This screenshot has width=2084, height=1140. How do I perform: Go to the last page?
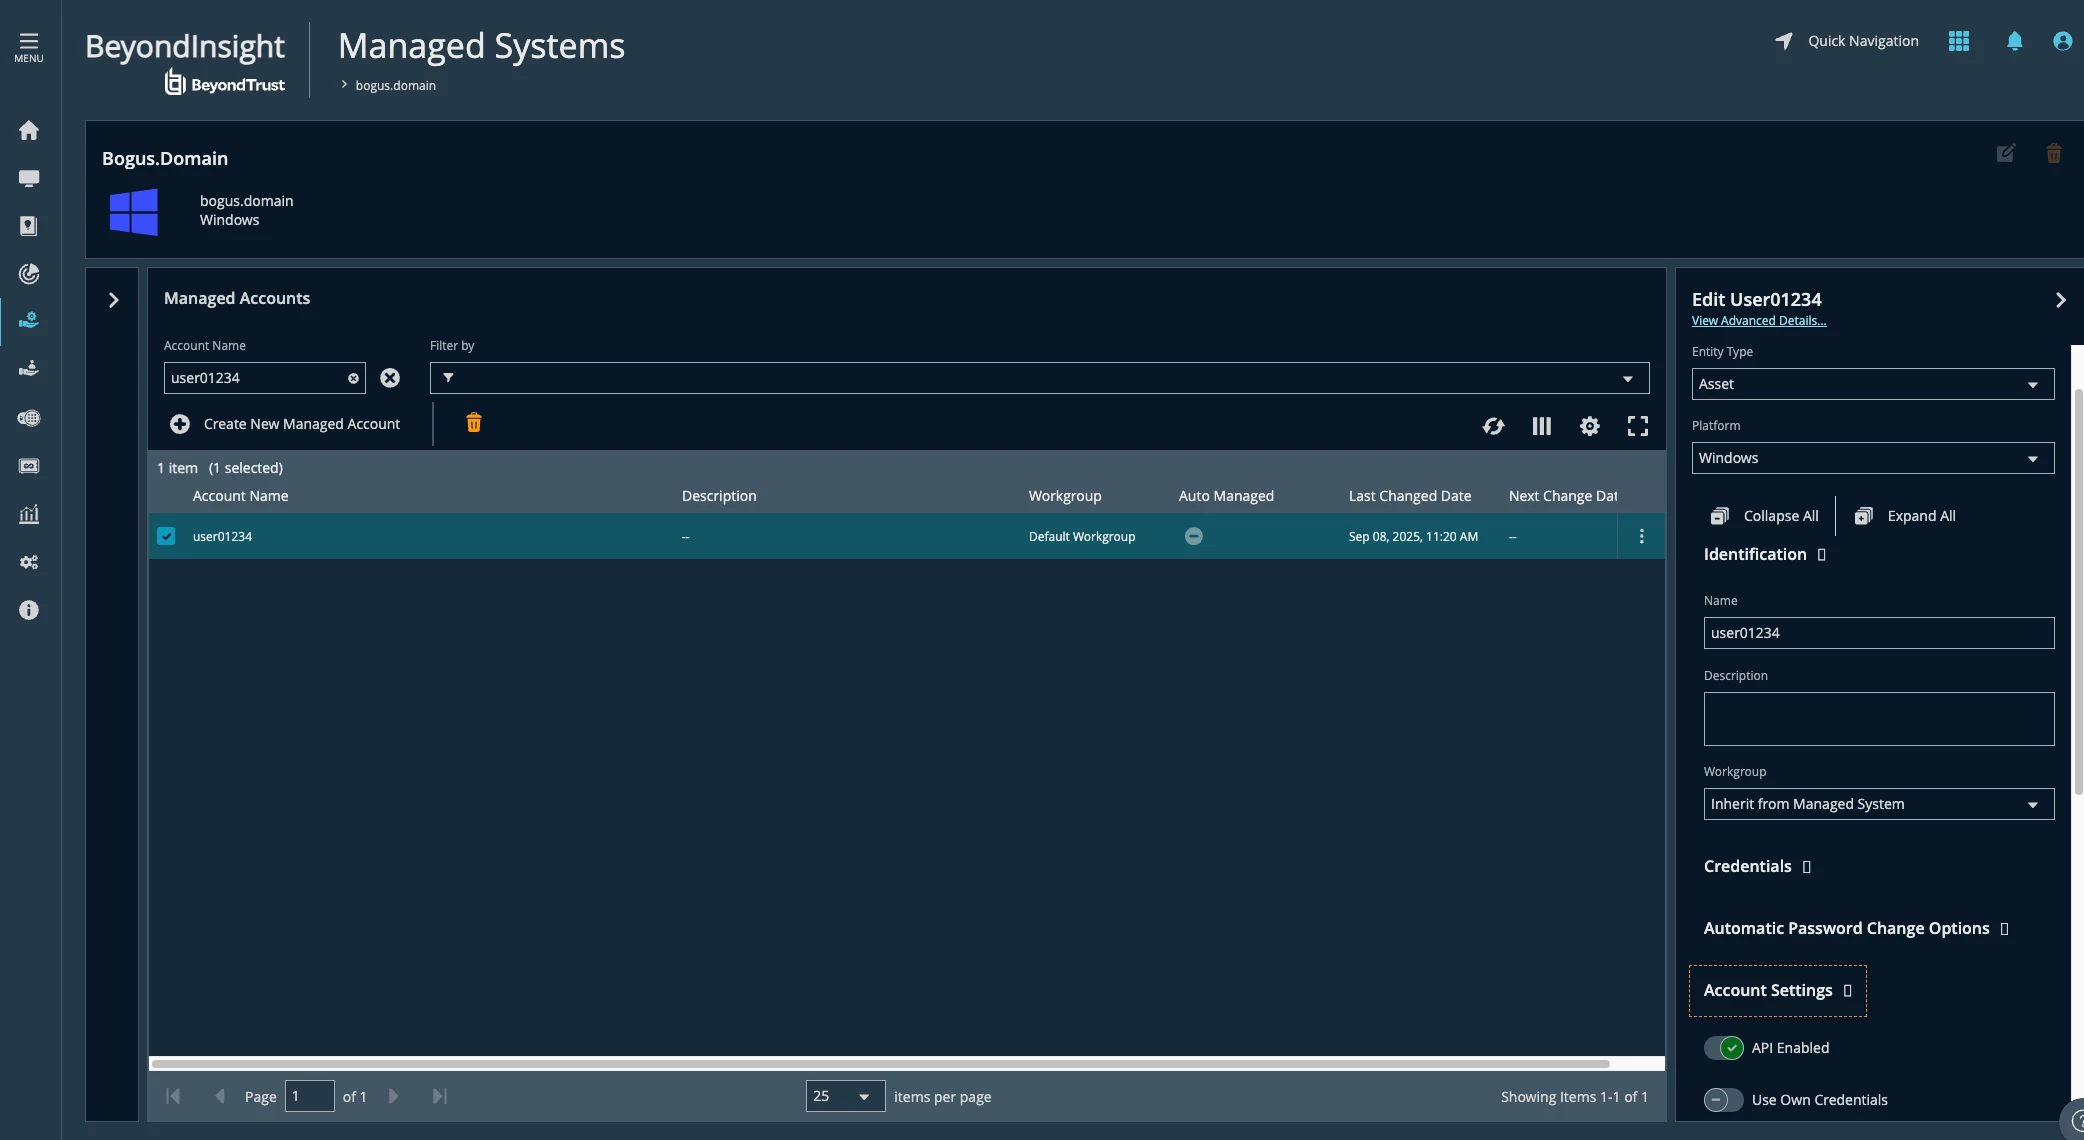[440, 1096]
